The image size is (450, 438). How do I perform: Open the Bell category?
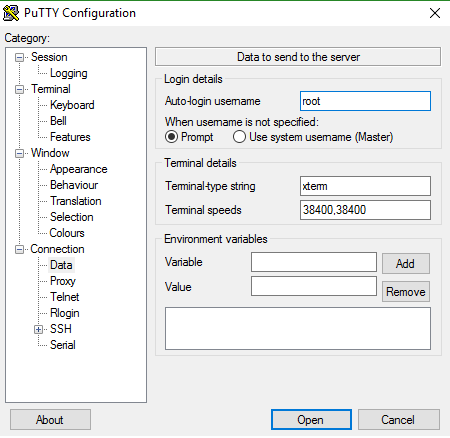(58, 121)
